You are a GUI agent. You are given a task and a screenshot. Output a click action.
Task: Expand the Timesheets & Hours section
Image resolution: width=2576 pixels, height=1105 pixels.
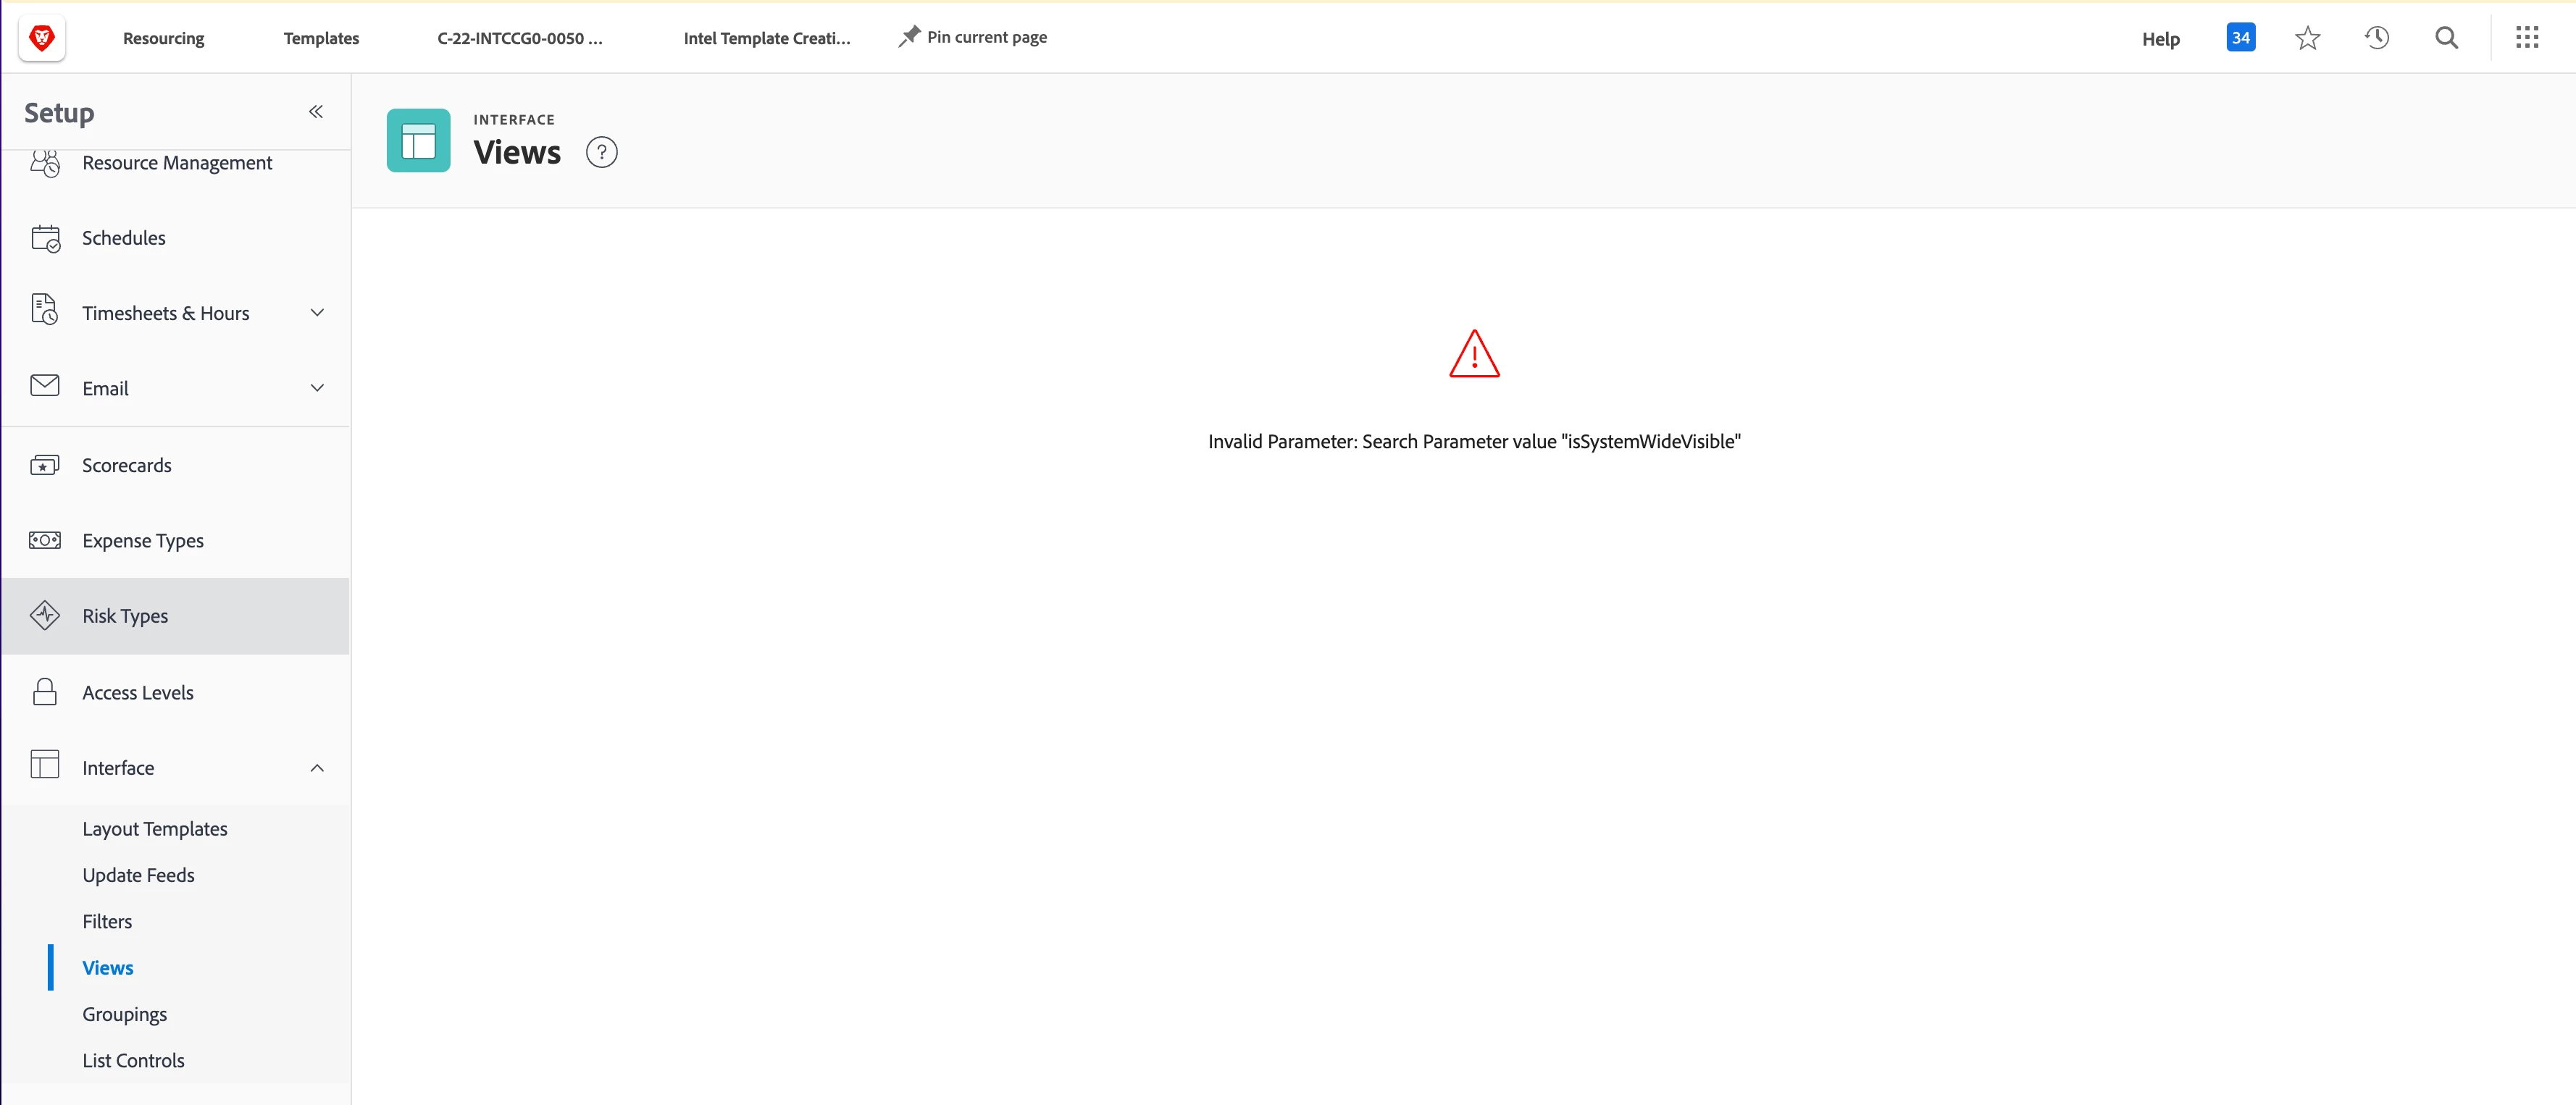point(317,313)
